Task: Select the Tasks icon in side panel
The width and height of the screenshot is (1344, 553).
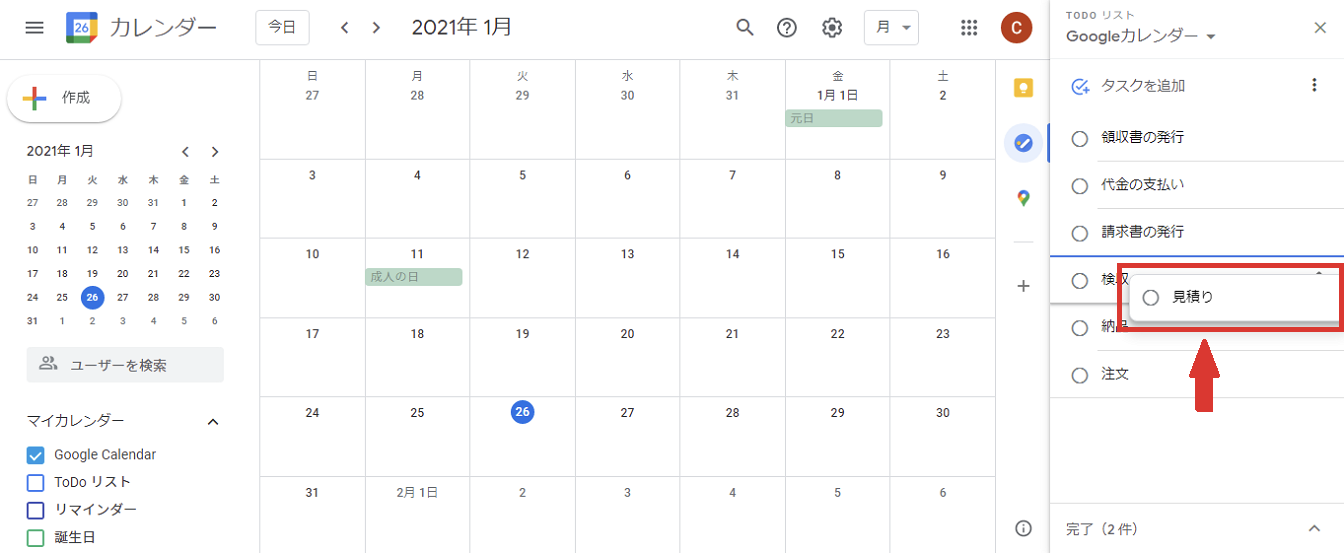Action: (1023, 143)
